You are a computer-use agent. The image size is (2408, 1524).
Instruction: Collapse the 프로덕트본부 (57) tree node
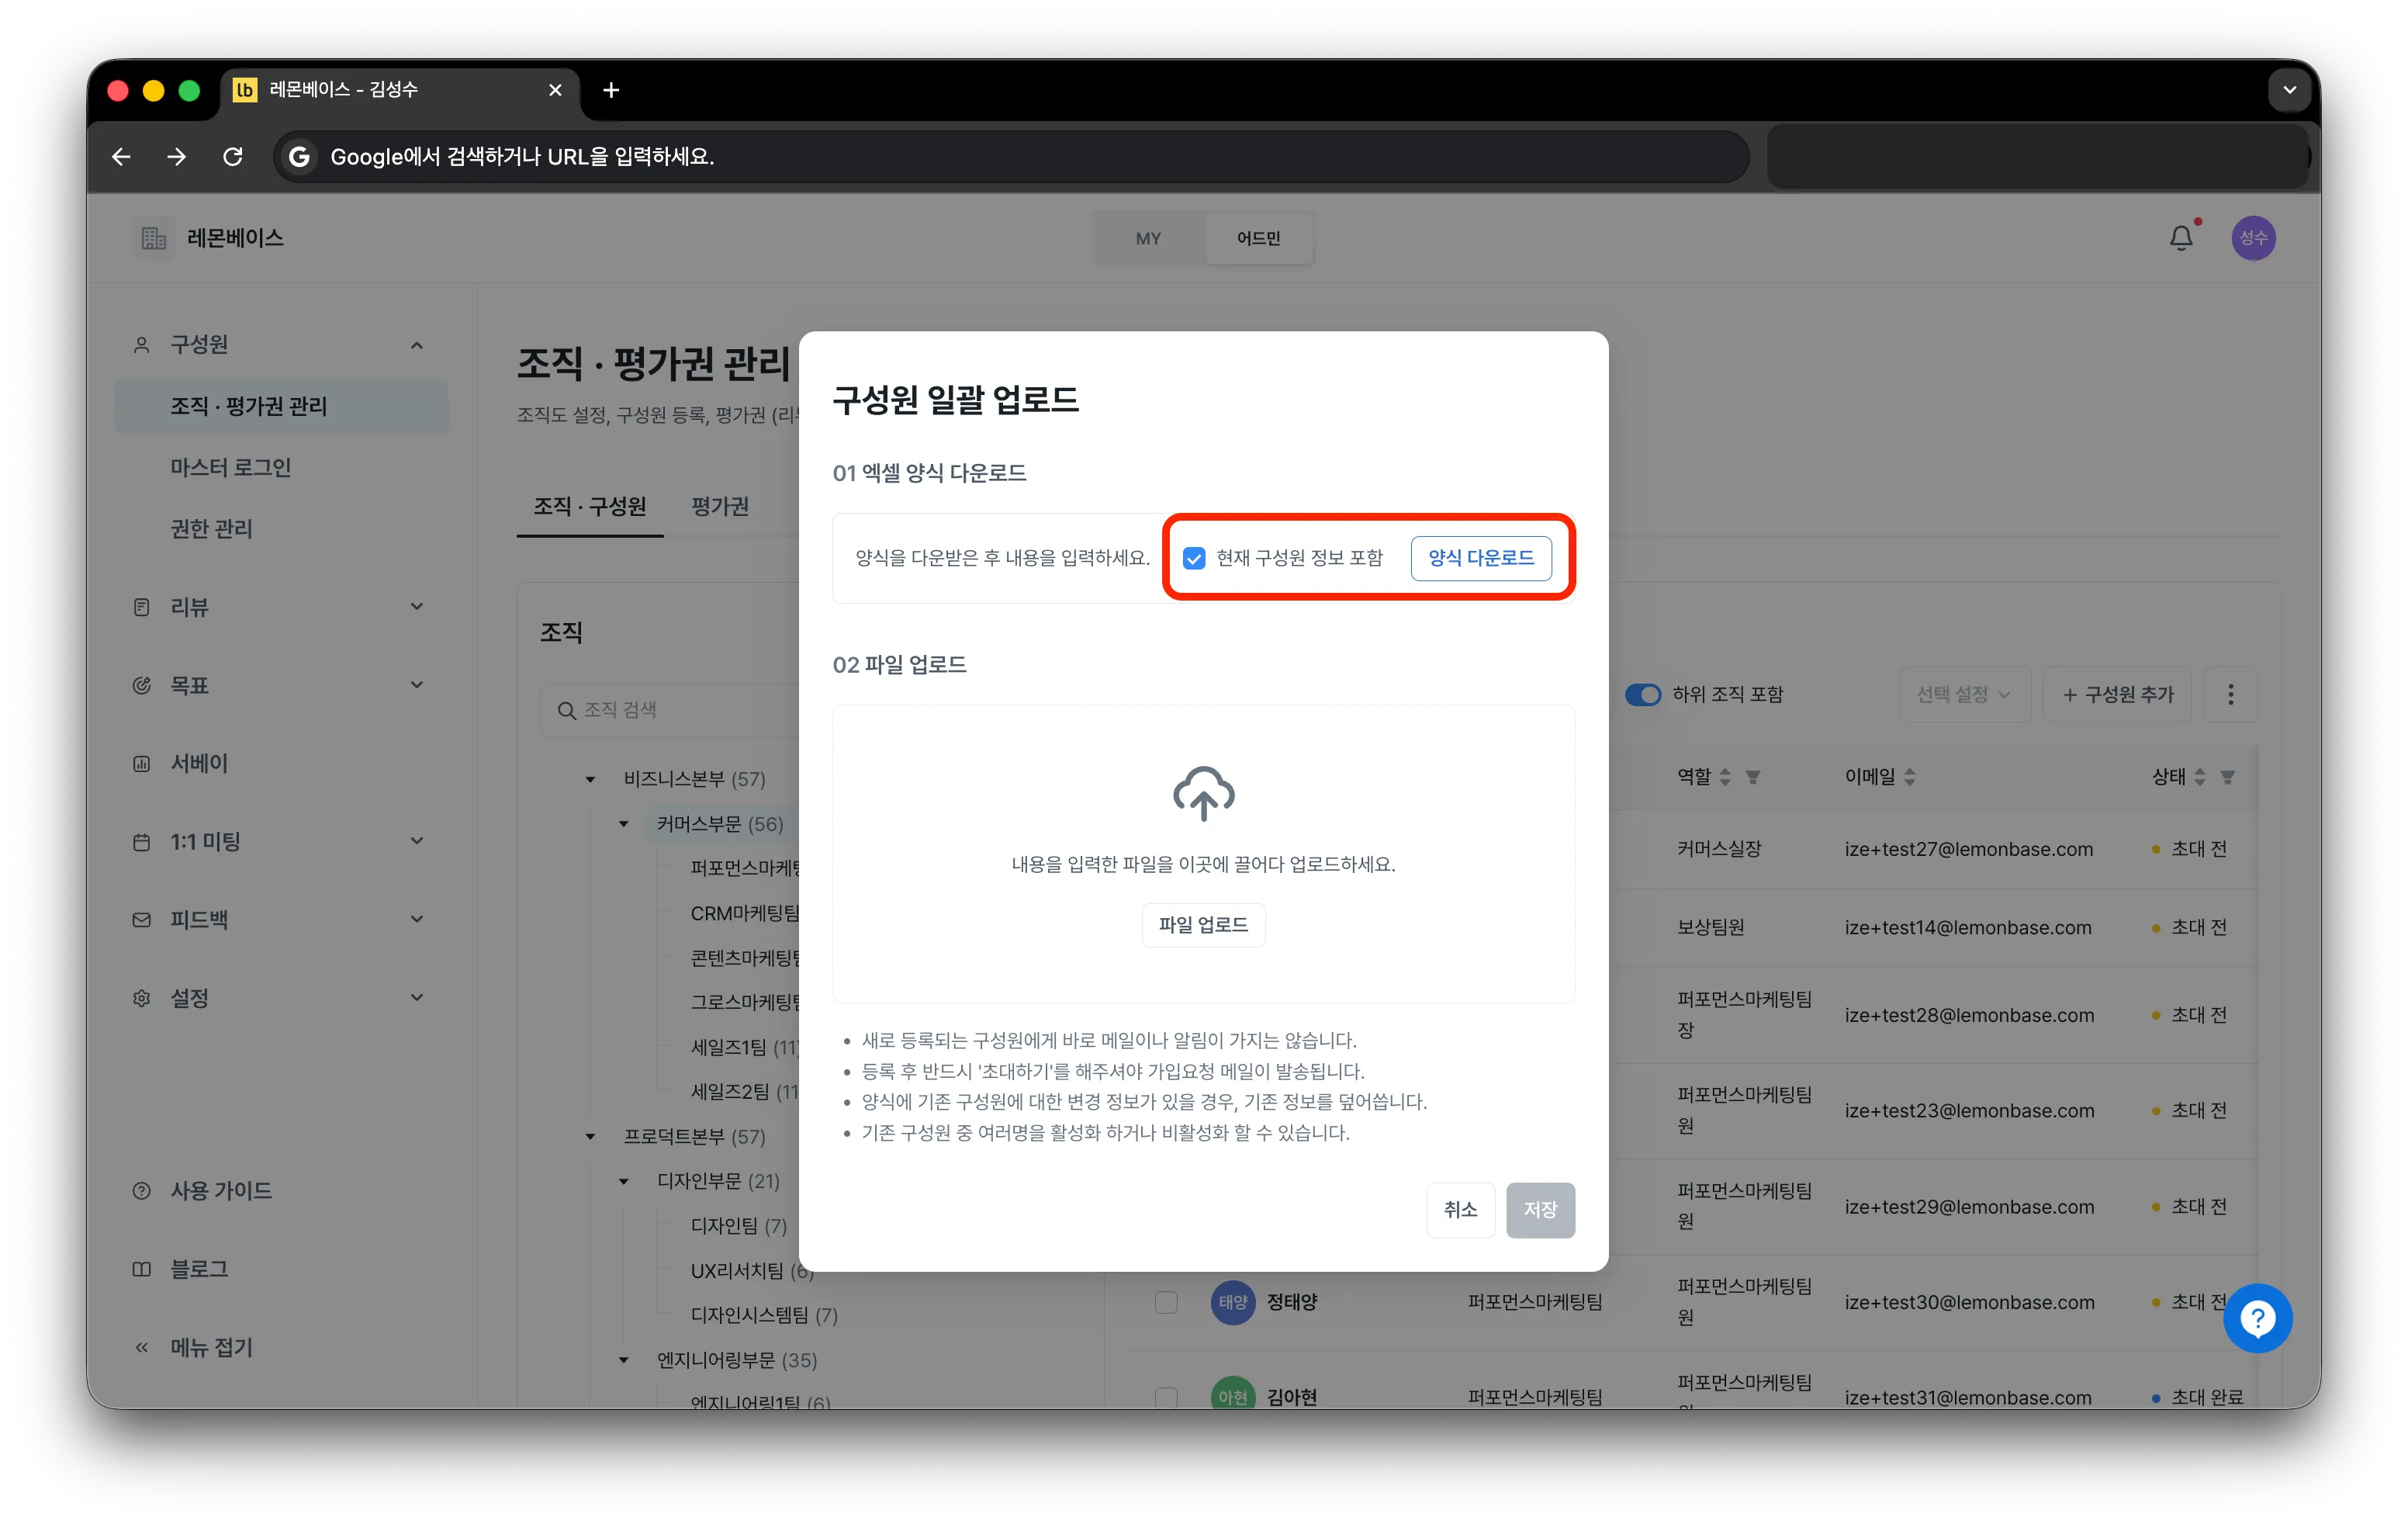point(591,1136)
